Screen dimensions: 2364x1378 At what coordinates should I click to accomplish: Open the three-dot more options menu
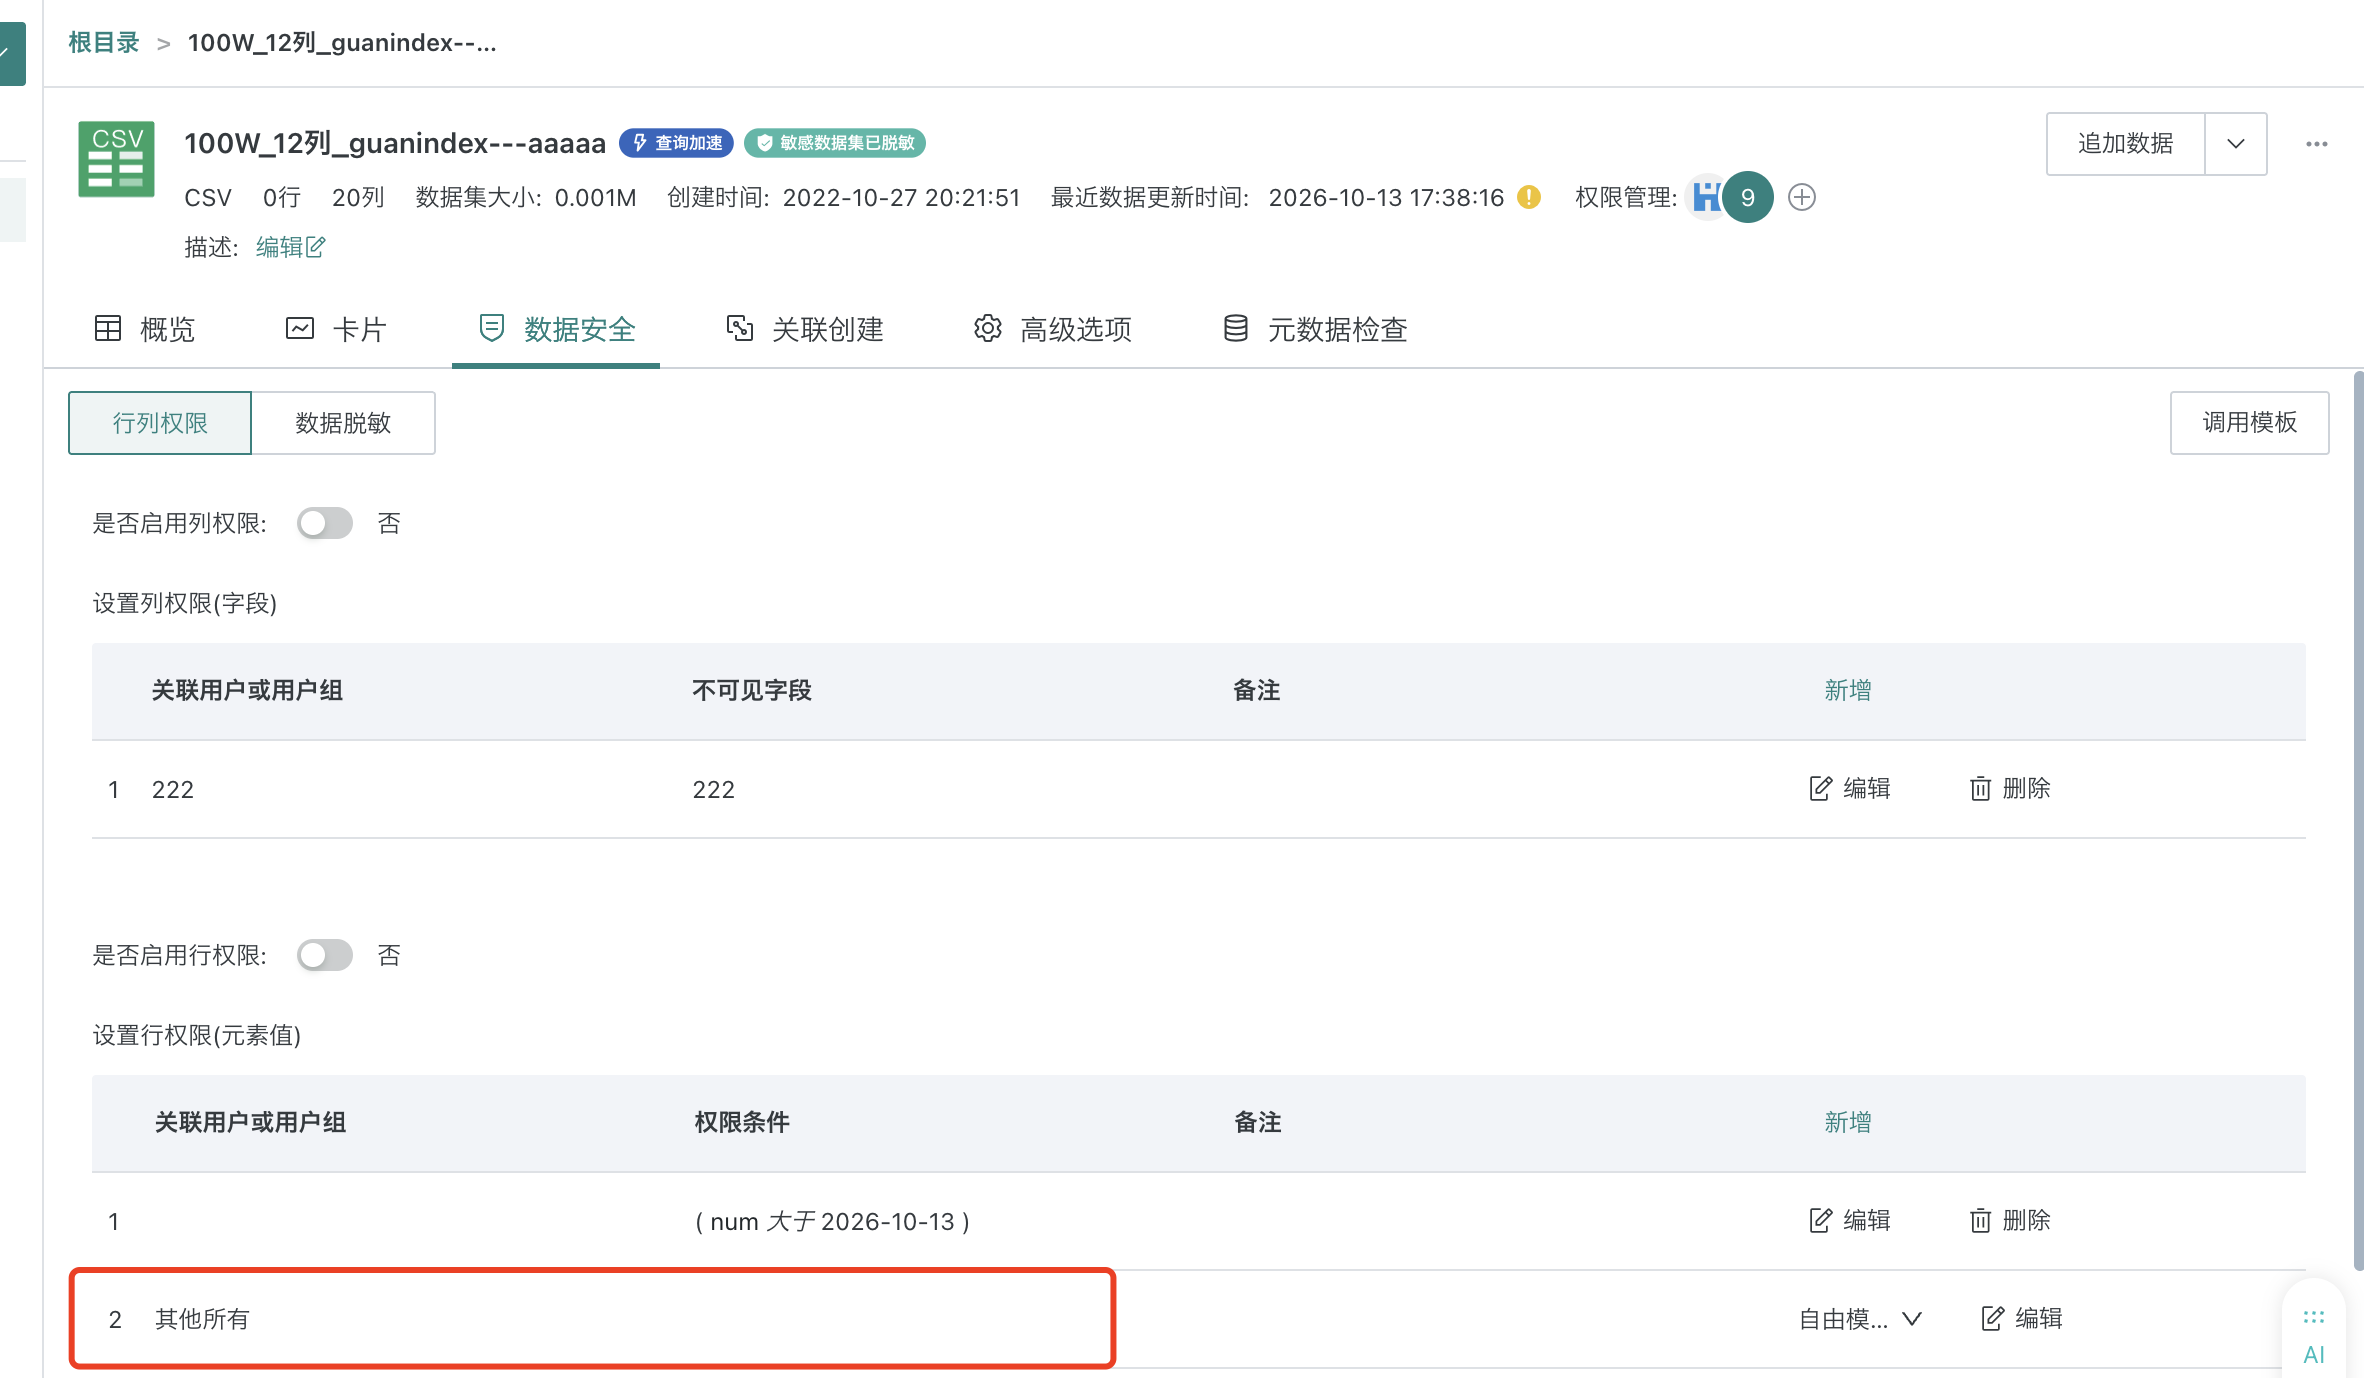tap(2316, 144)
